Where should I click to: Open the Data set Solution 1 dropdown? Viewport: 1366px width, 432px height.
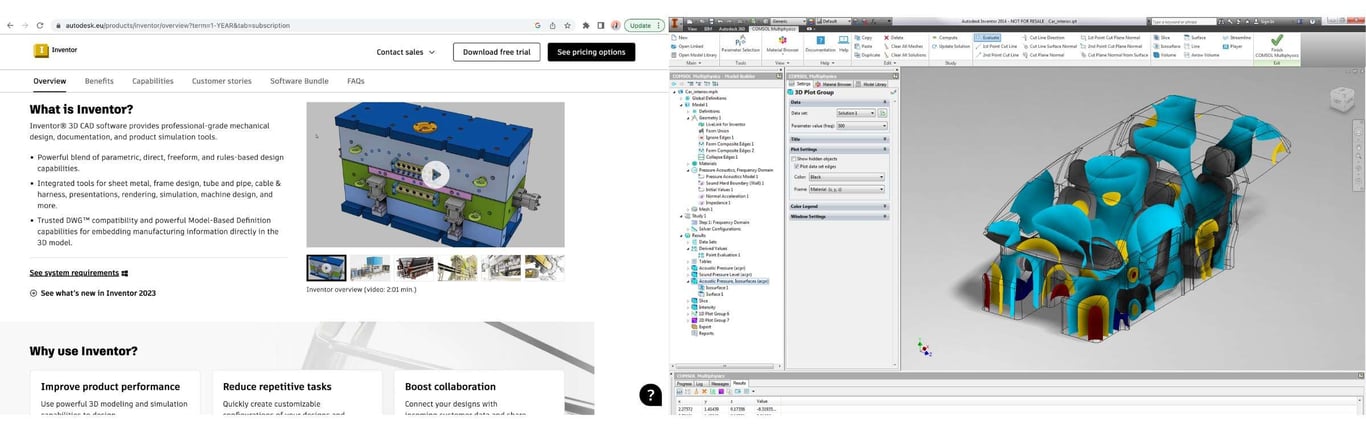(857, 113)
